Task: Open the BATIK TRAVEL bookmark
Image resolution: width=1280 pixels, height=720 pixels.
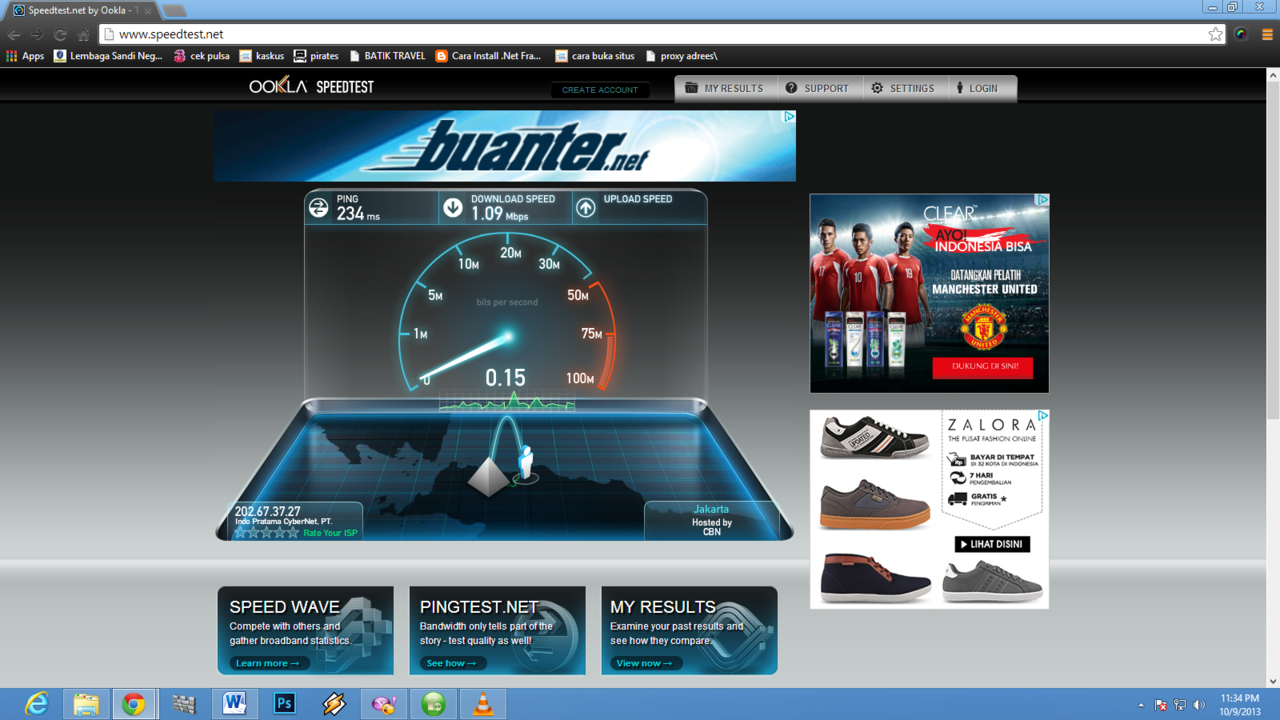Action: (387, 56)
